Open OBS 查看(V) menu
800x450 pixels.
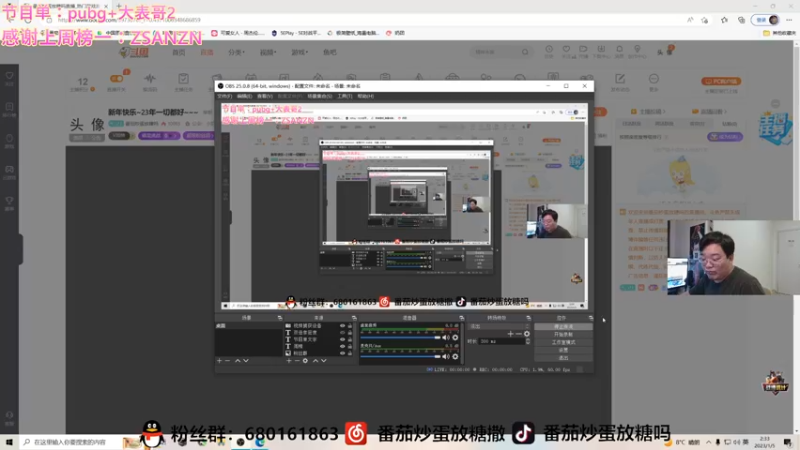click(x=264, y=96)
